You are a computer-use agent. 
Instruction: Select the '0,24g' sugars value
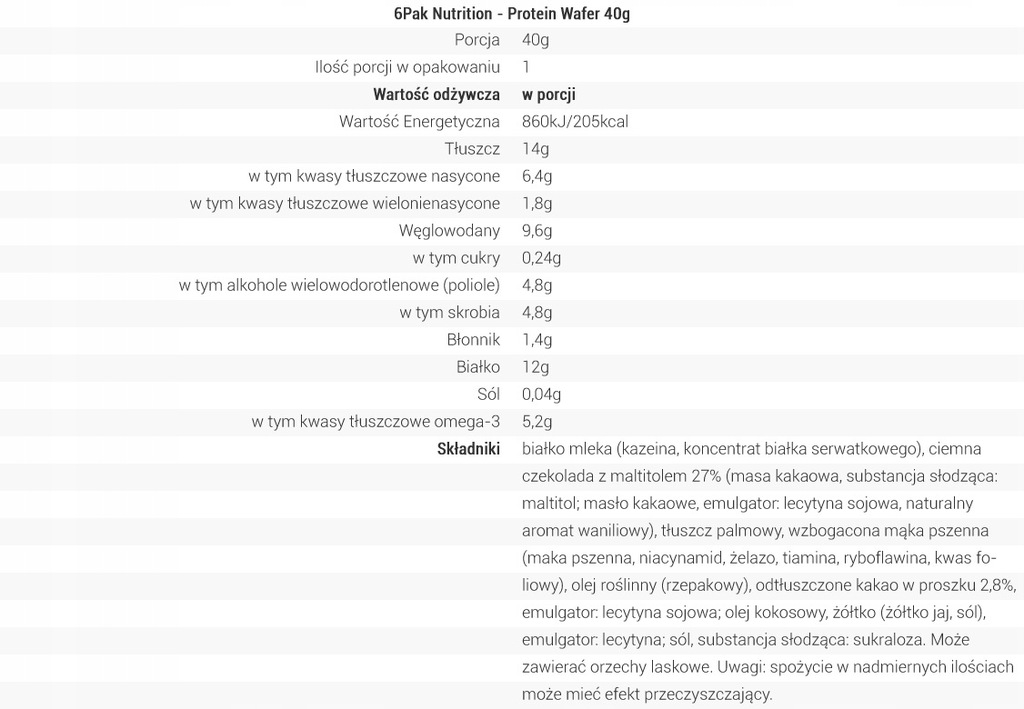[542, 258]
